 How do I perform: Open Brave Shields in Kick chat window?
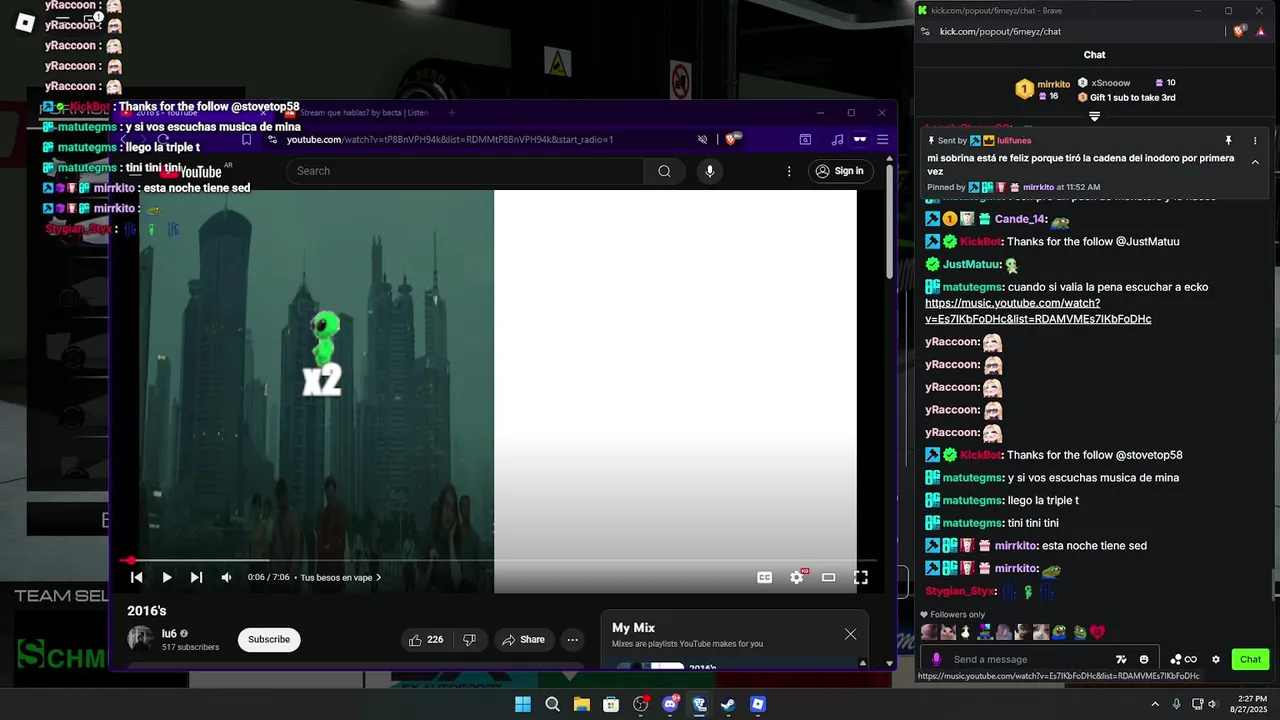(x=1240, y=32)
